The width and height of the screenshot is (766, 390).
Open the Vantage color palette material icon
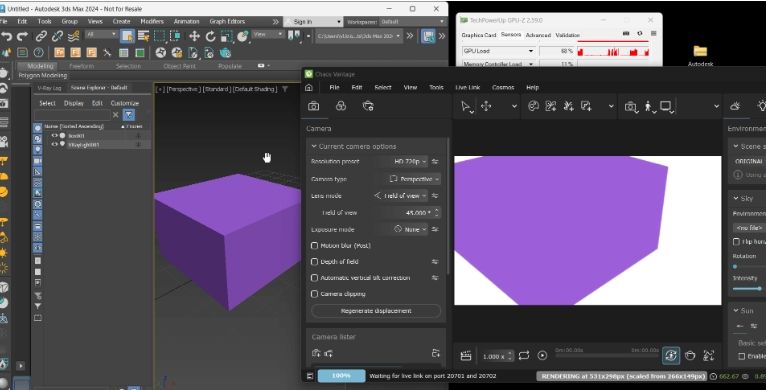pyautogui.click(x=533, y=106)
